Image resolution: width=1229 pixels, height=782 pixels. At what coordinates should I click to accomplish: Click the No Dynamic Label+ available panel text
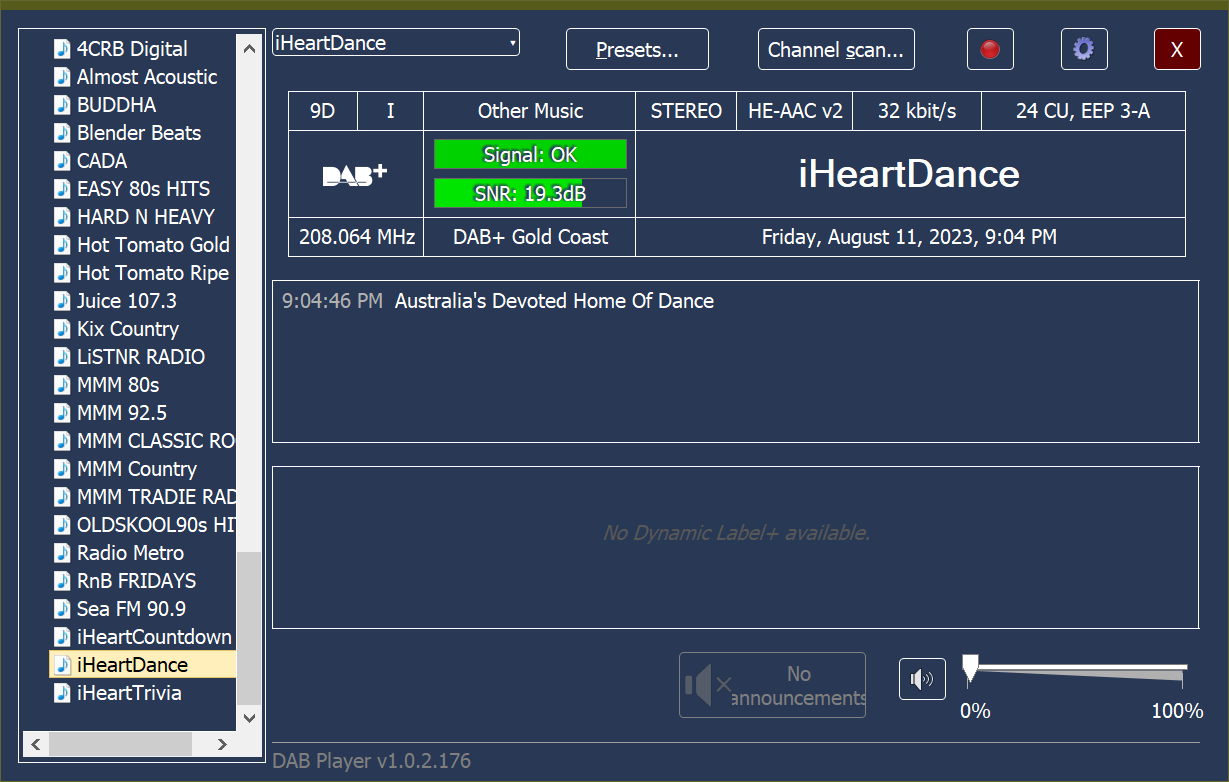[736, 533]
